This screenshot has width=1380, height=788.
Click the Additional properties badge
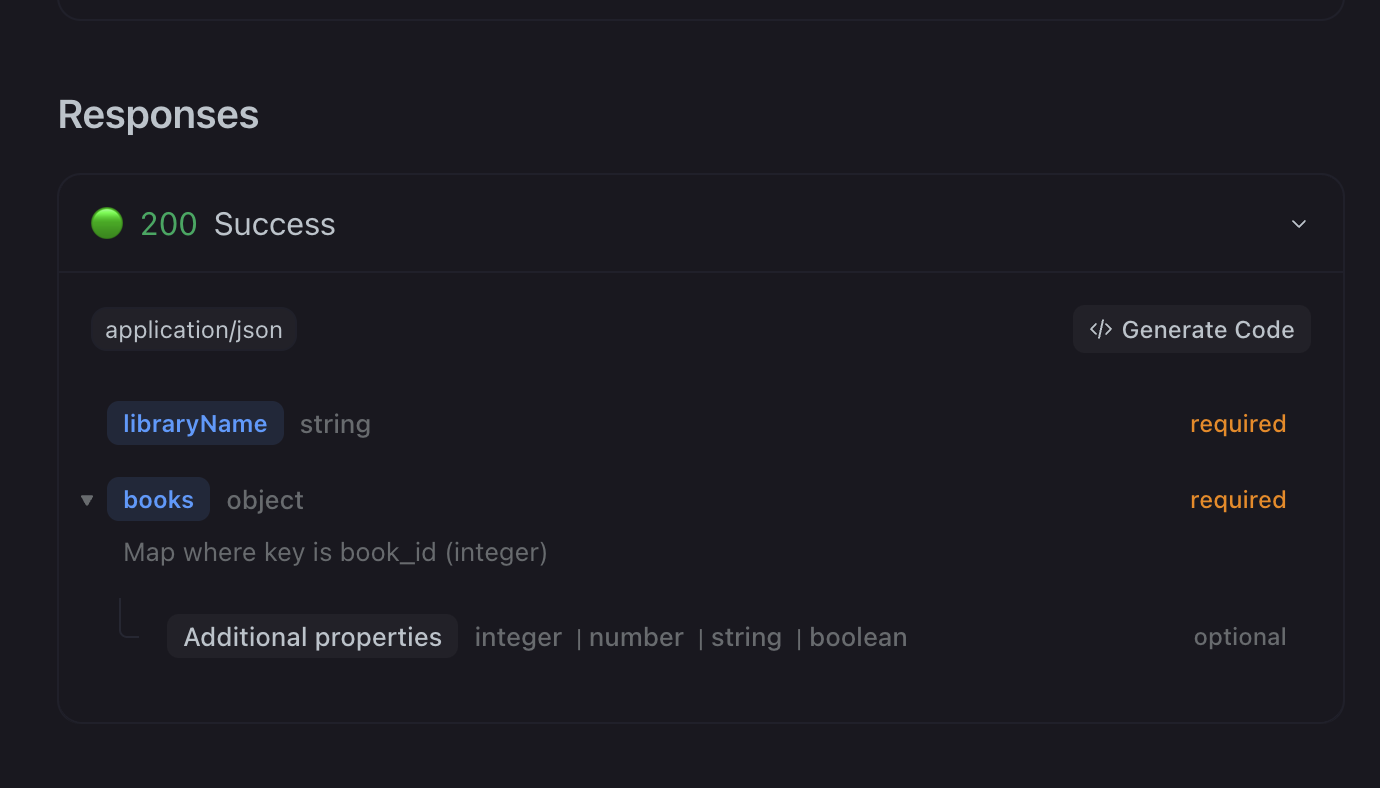click(x=312, y=637)
